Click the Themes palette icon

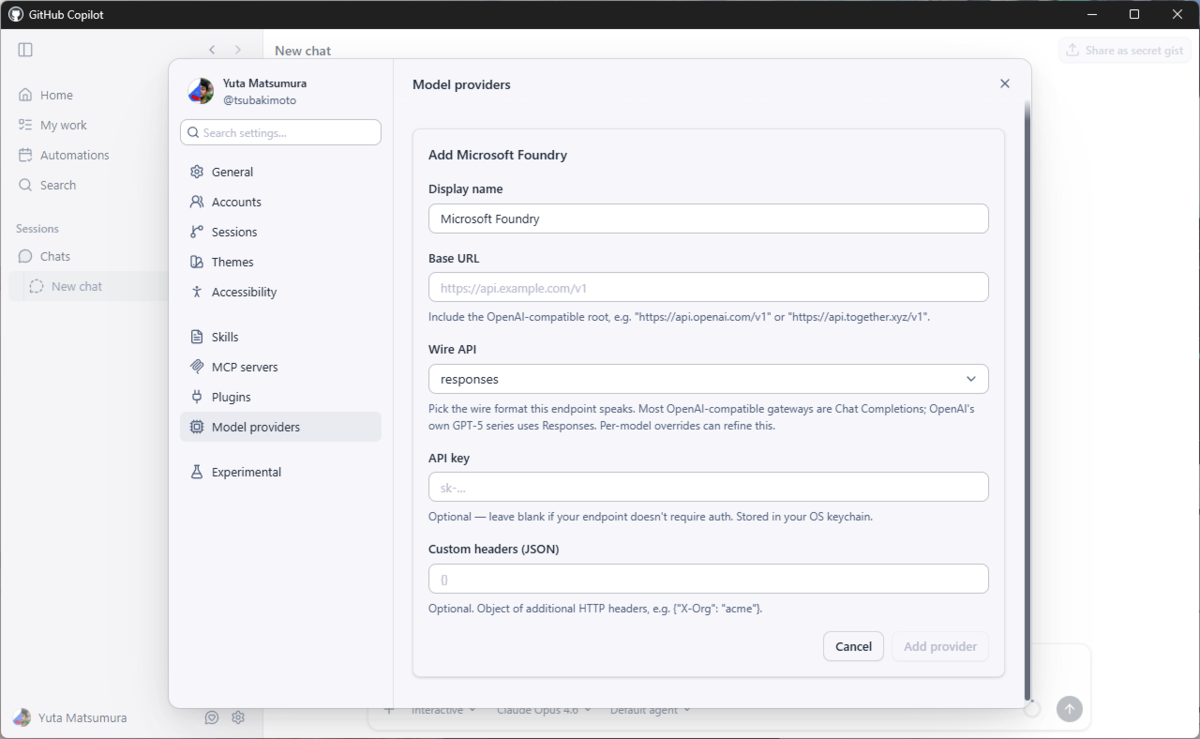click(197, 262)
